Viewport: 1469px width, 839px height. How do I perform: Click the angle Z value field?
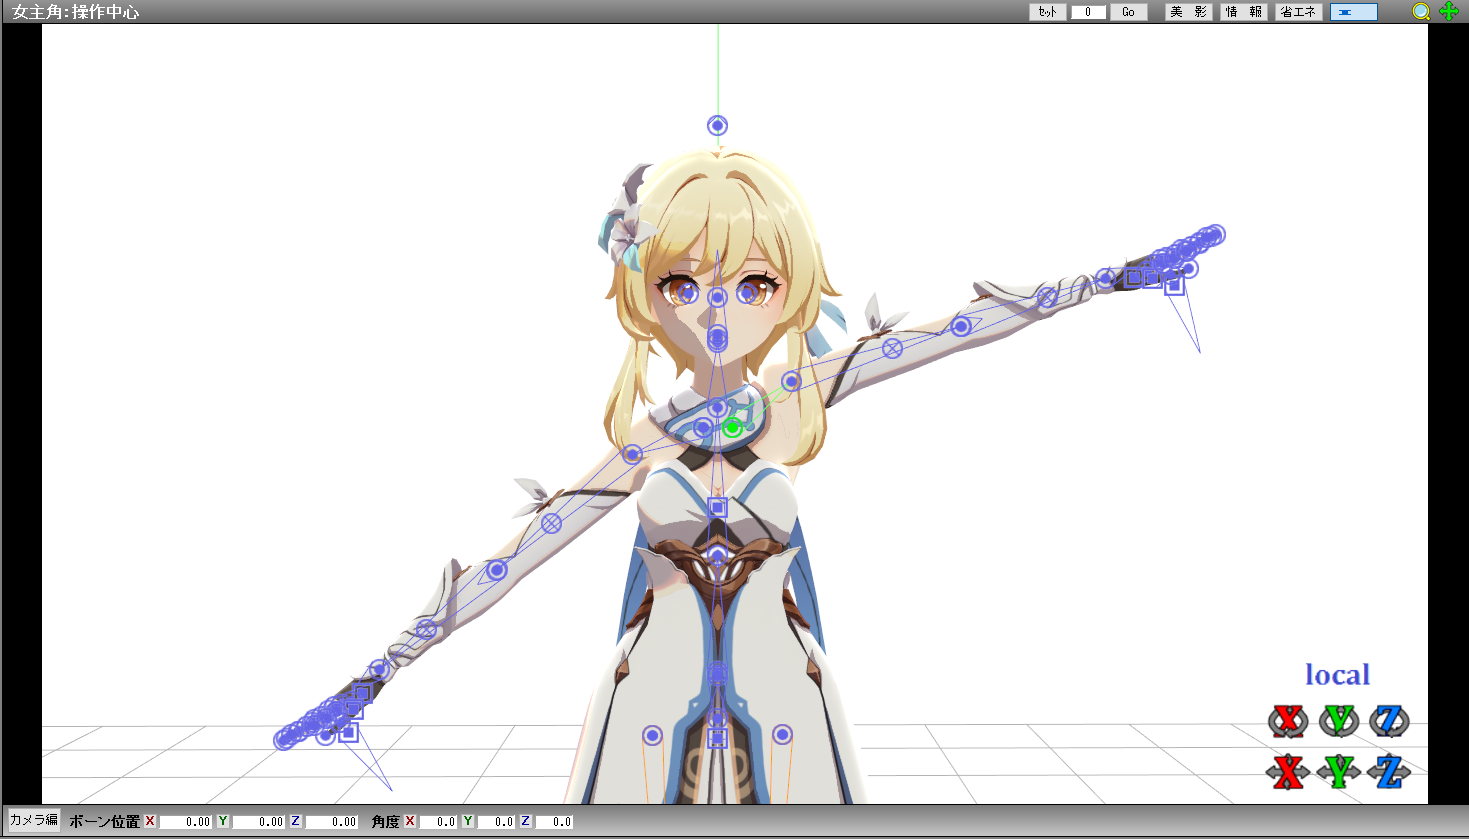(x=554, y=822)
